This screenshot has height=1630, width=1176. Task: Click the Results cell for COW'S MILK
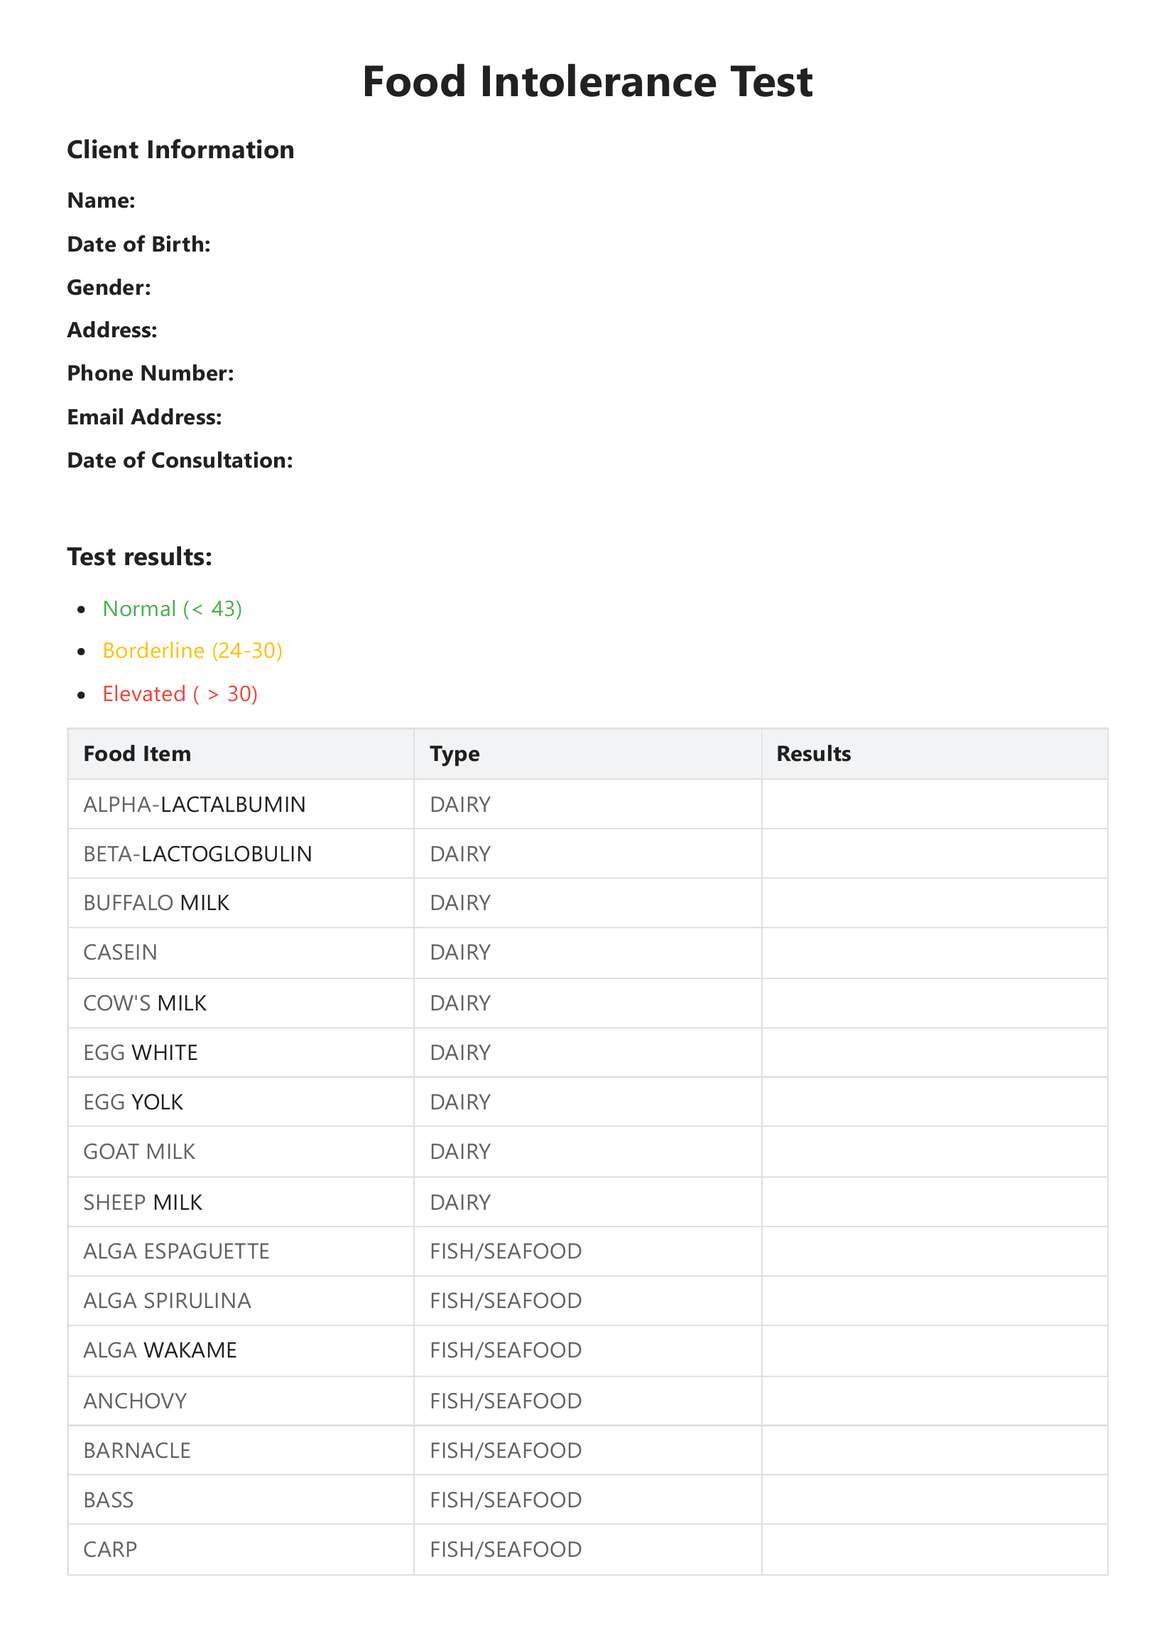click(x=934, y=1003)
